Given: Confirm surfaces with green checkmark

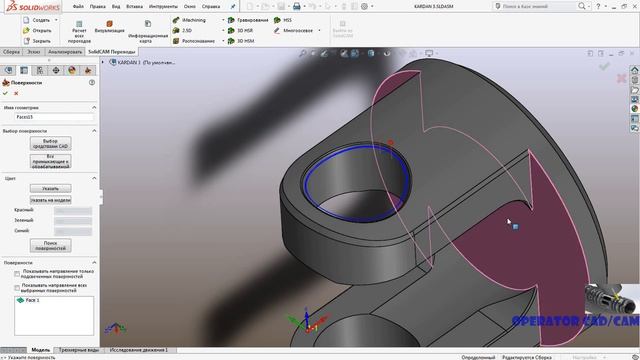Looking at the screenshot, I should [5, 93].
